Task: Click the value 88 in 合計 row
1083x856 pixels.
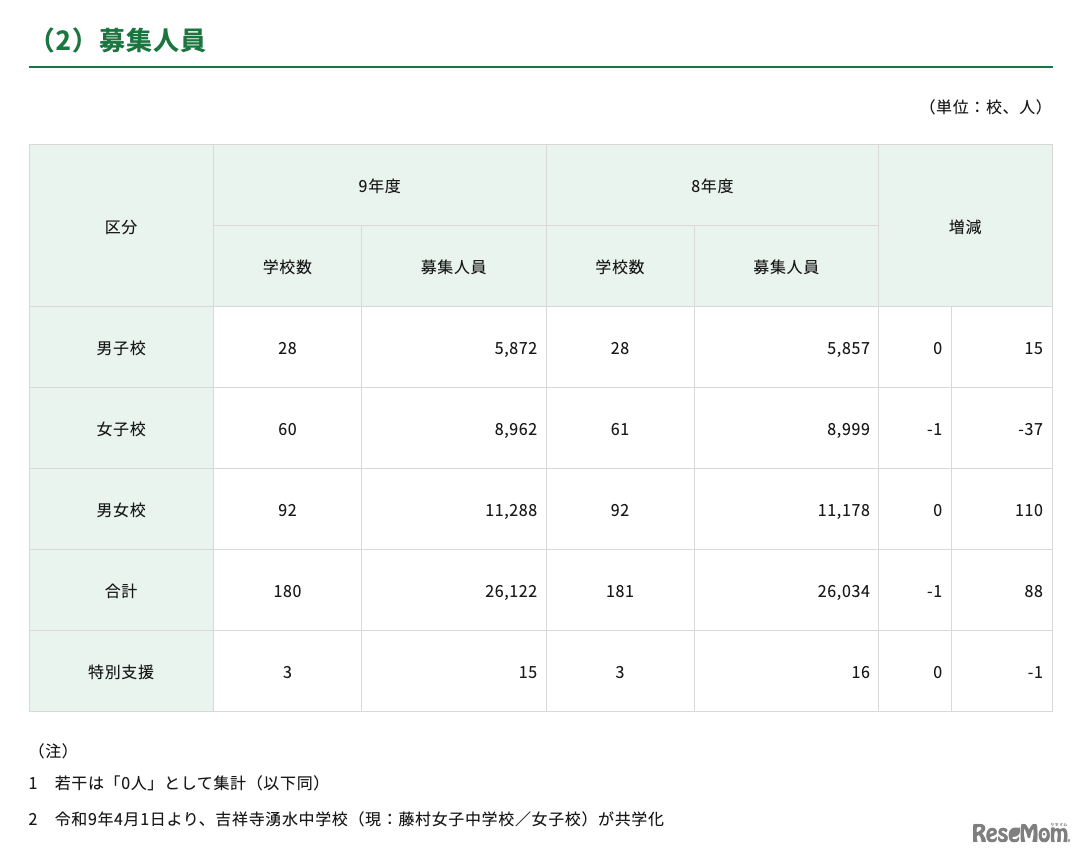Action: pos(1033,591)
